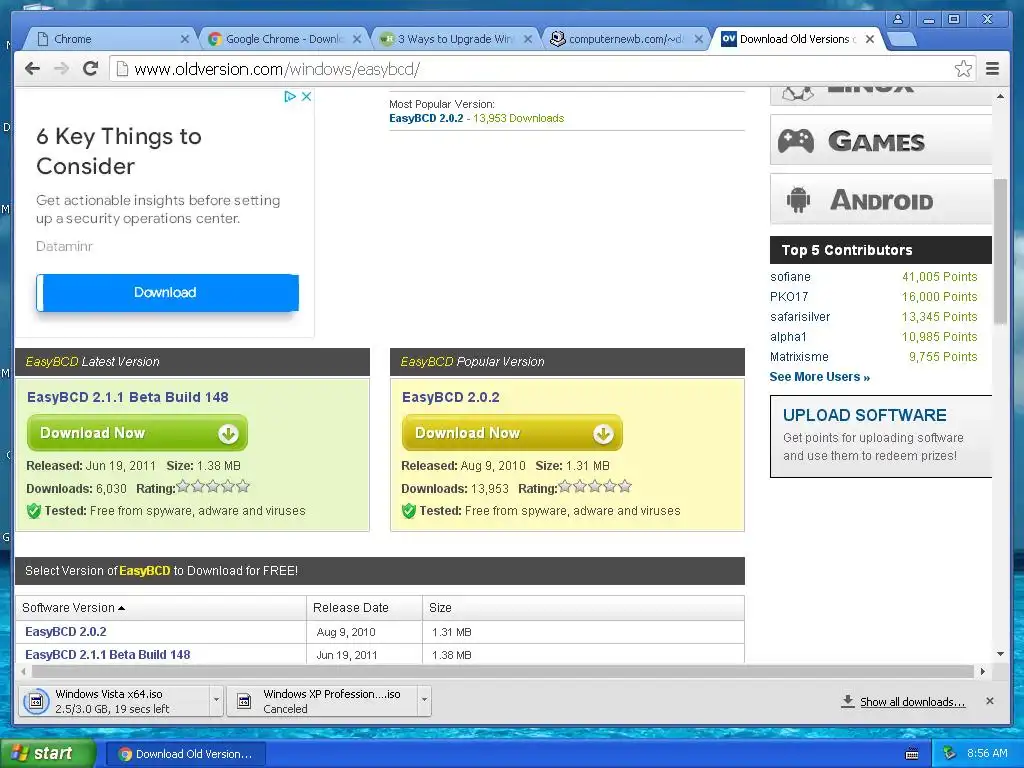The image size is (1024, 768).
Task: Expand options for Windows Vista x64.iso download
Action: click(x=216, y=701)
